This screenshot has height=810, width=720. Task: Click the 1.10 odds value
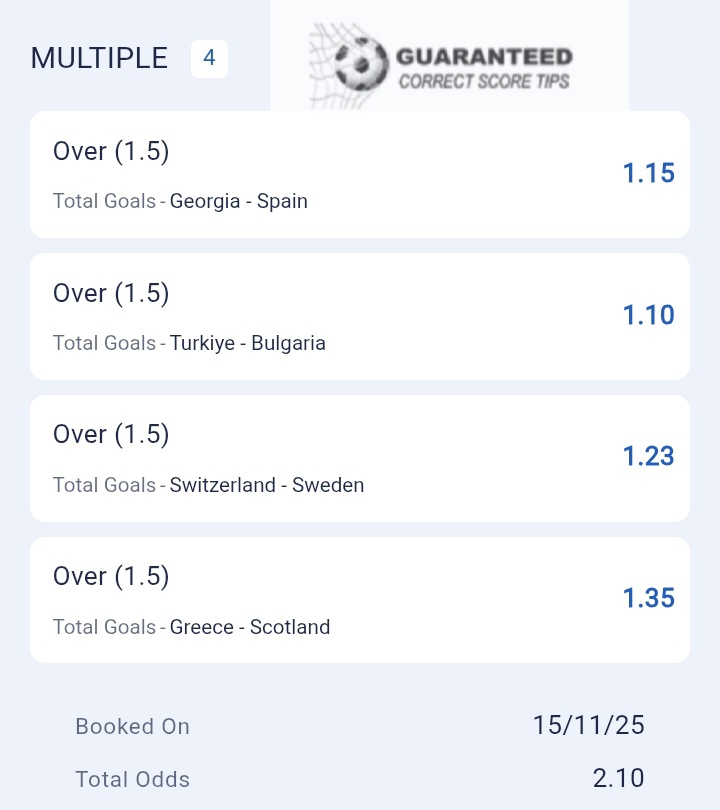(648, 316)
